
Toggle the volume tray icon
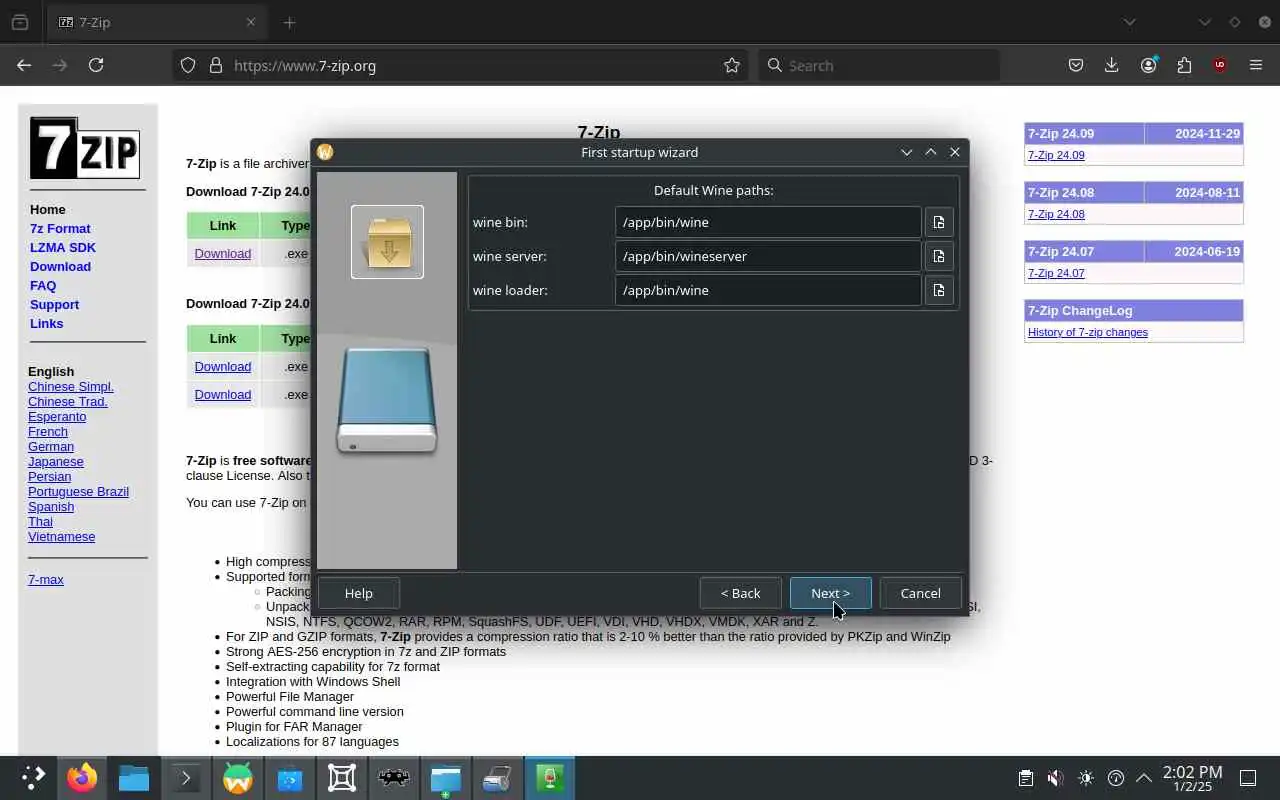tap(1055, 778)
